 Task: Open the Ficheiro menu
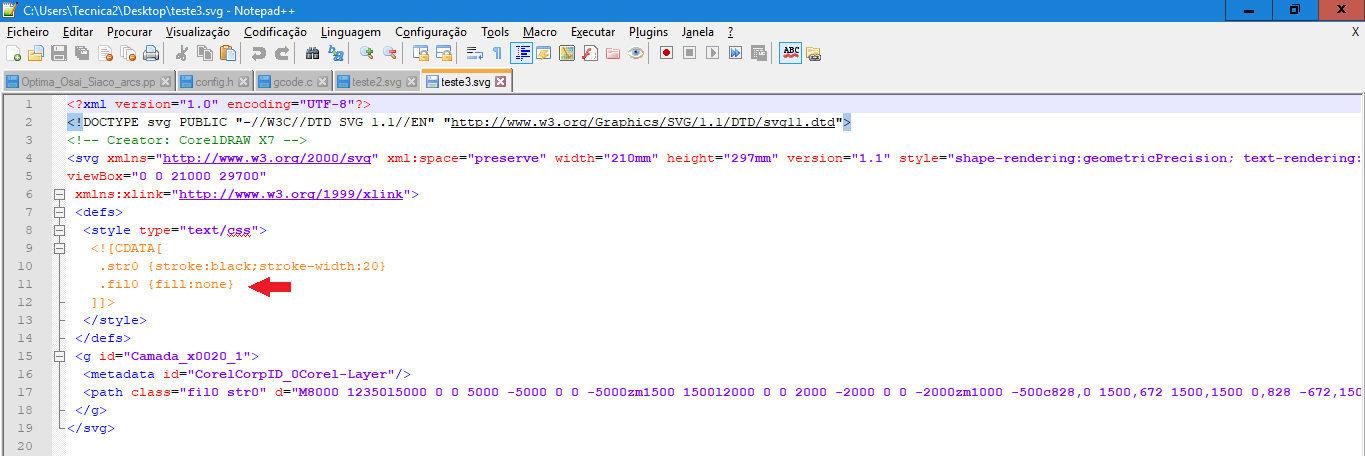28,32
